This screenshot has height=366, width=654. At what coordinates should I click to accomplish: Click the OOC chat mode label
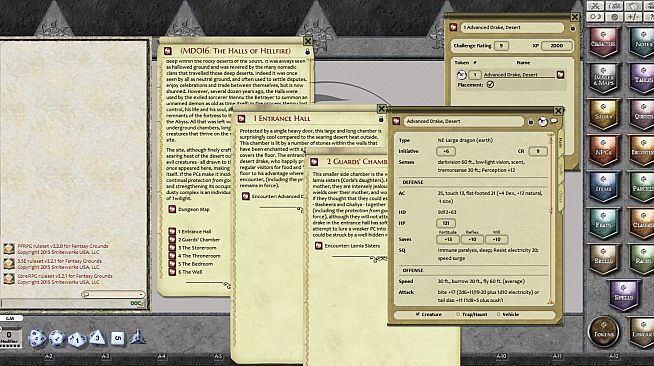(x=136, y=303)
